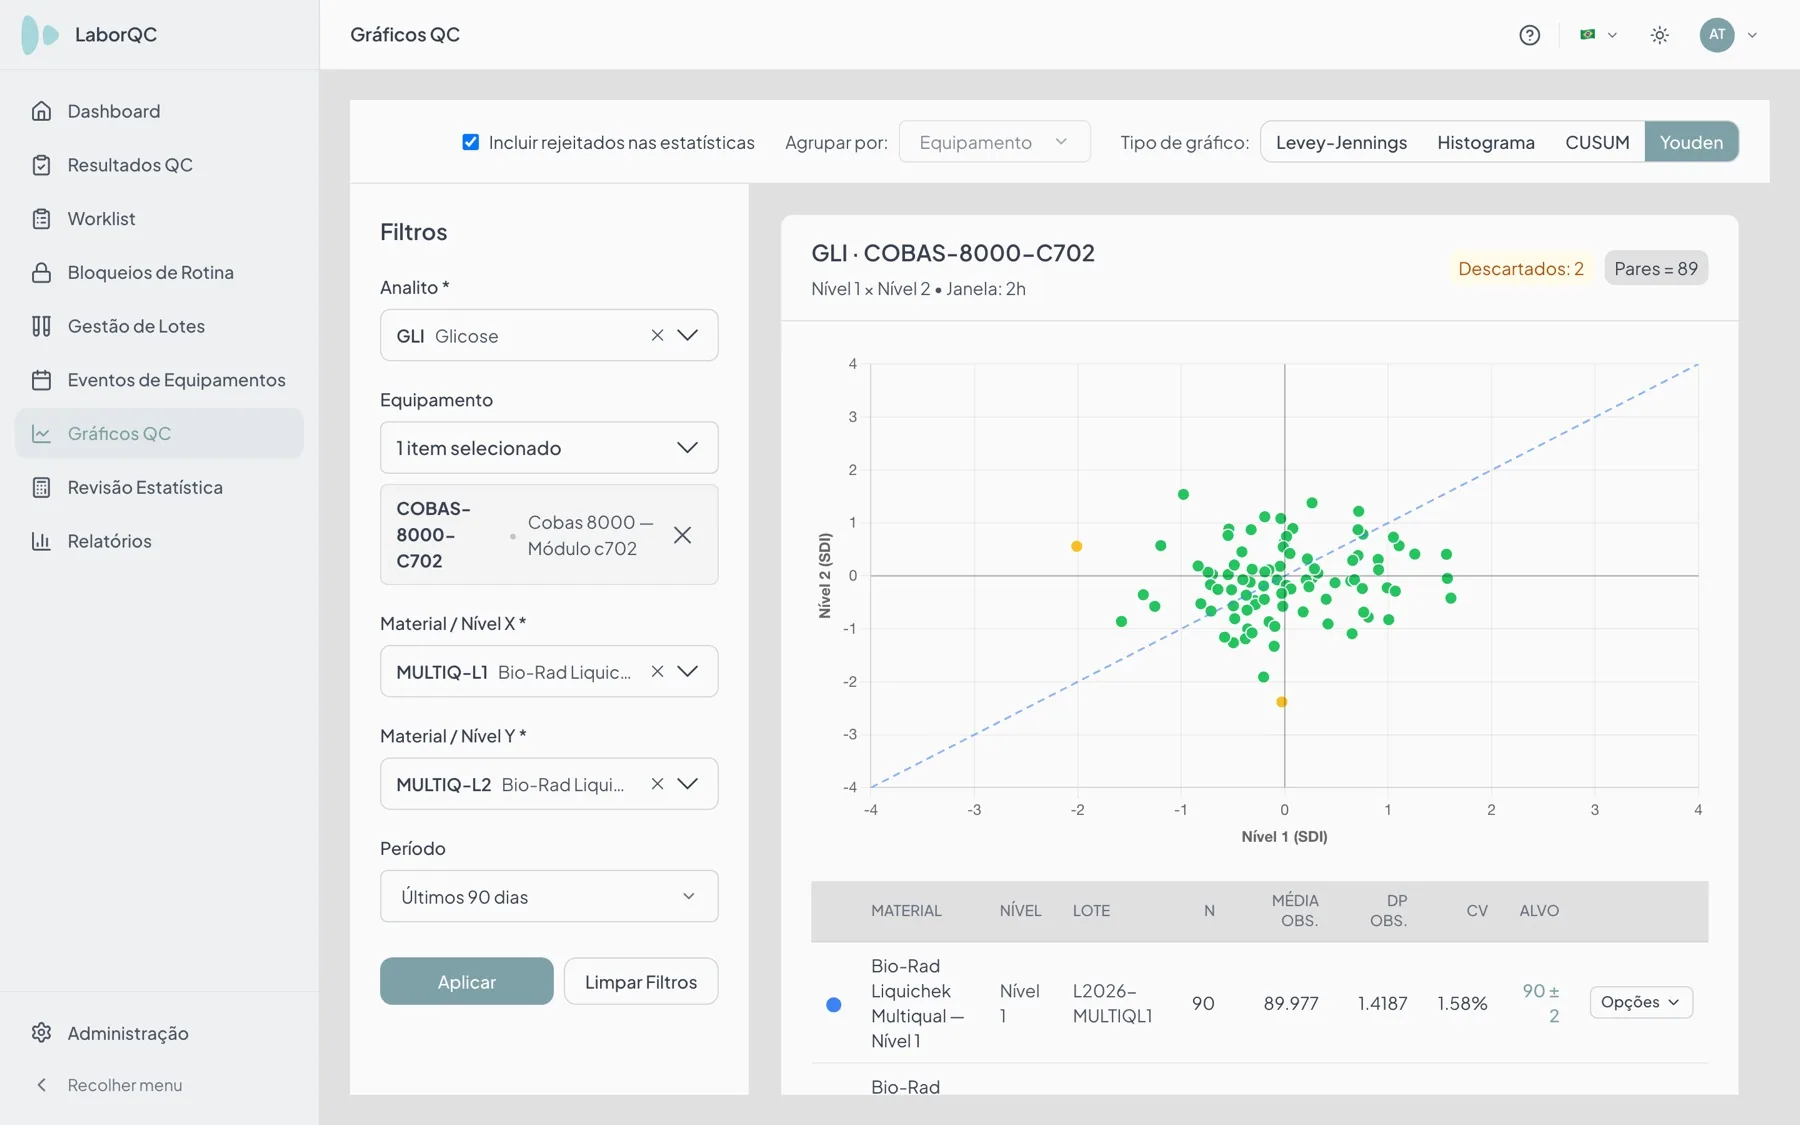Clear the MULTIQ-L1 material selection
1800x1125 pixels.
click(657, 672)
